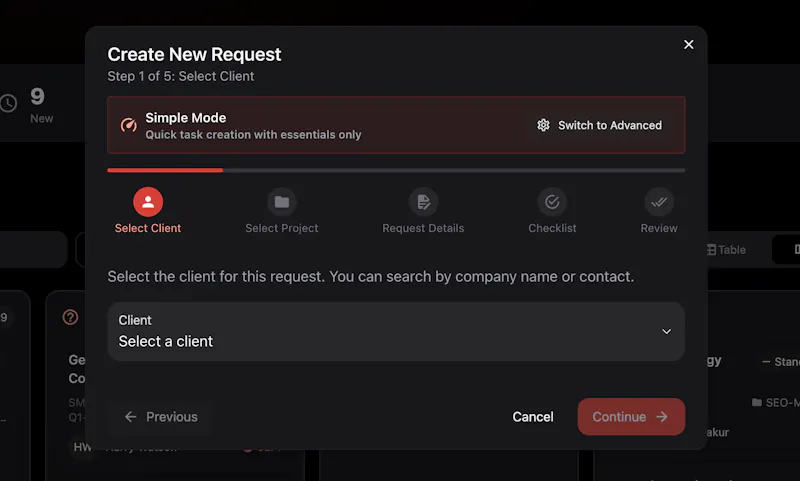Click the Create New Request title

click(x=194, y=55)
